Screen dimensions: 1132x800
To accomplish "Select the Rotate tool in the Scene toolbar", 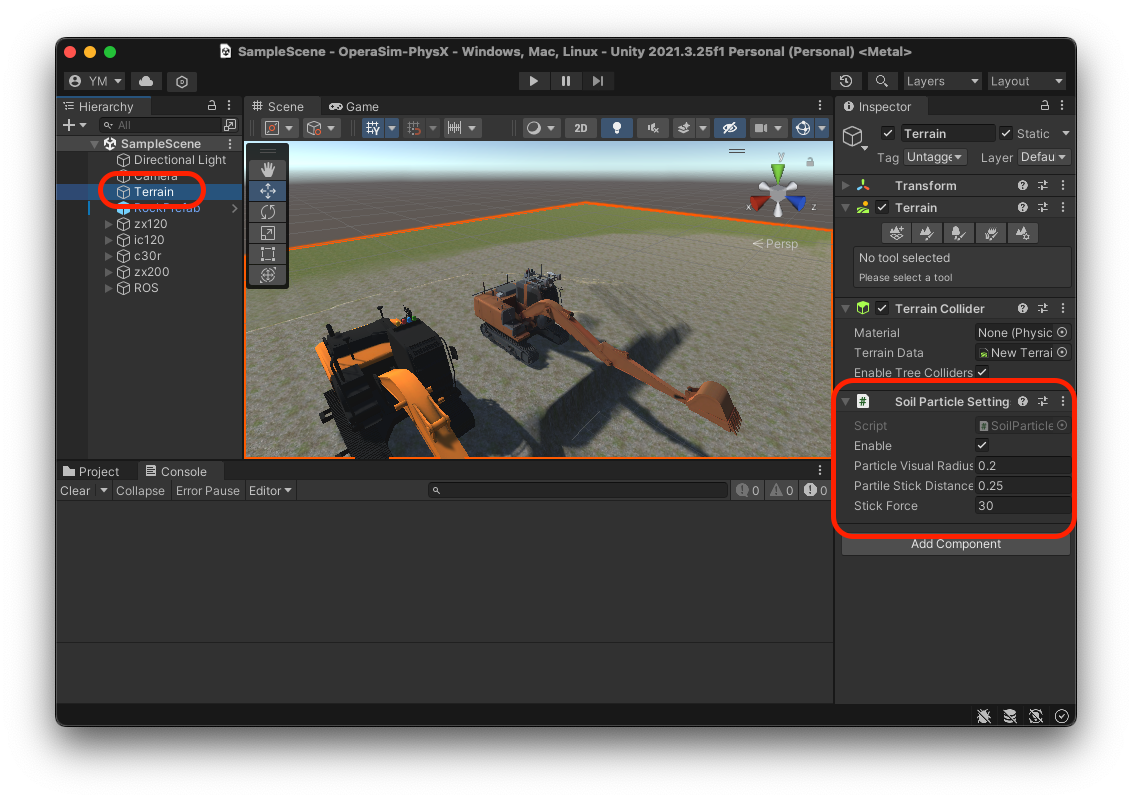I will tap(266, 211).
